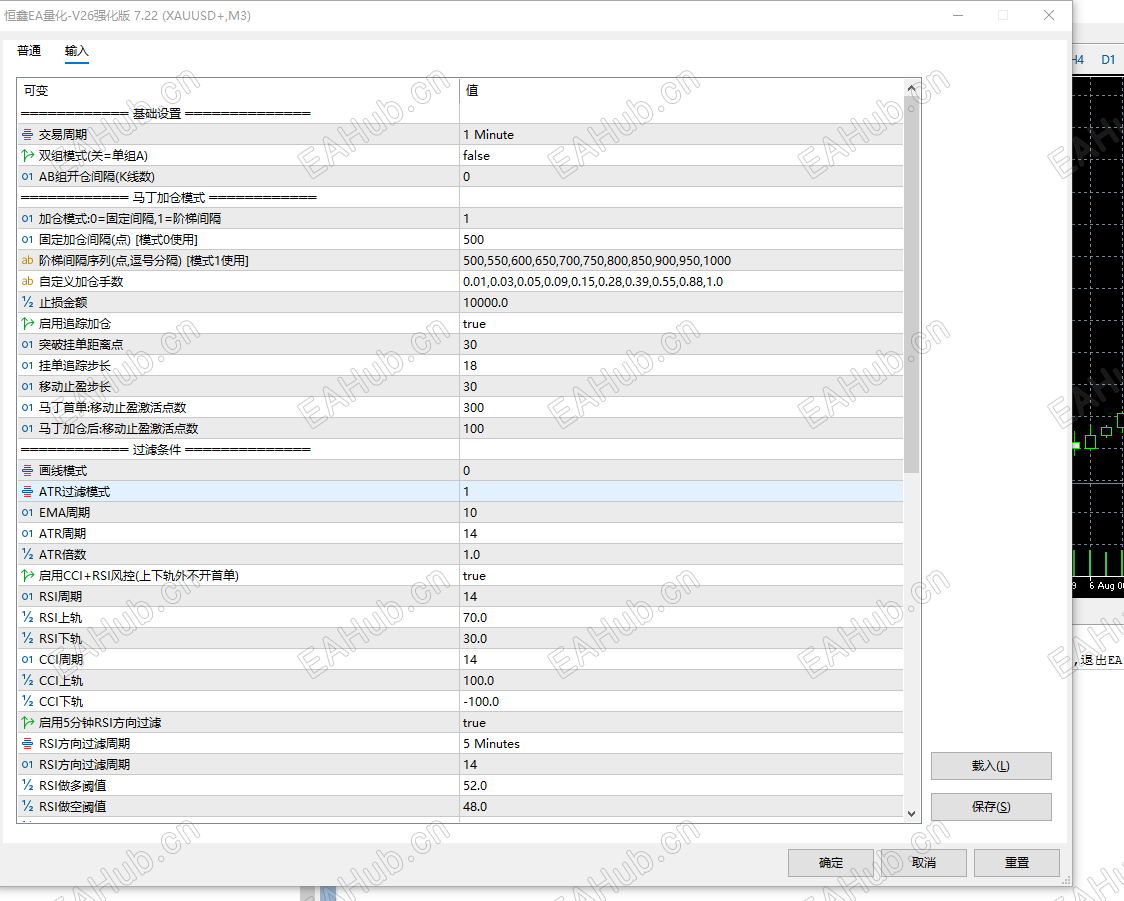Click the boolean icon beside 启用CCI+RSI风控

coord(27,576)
